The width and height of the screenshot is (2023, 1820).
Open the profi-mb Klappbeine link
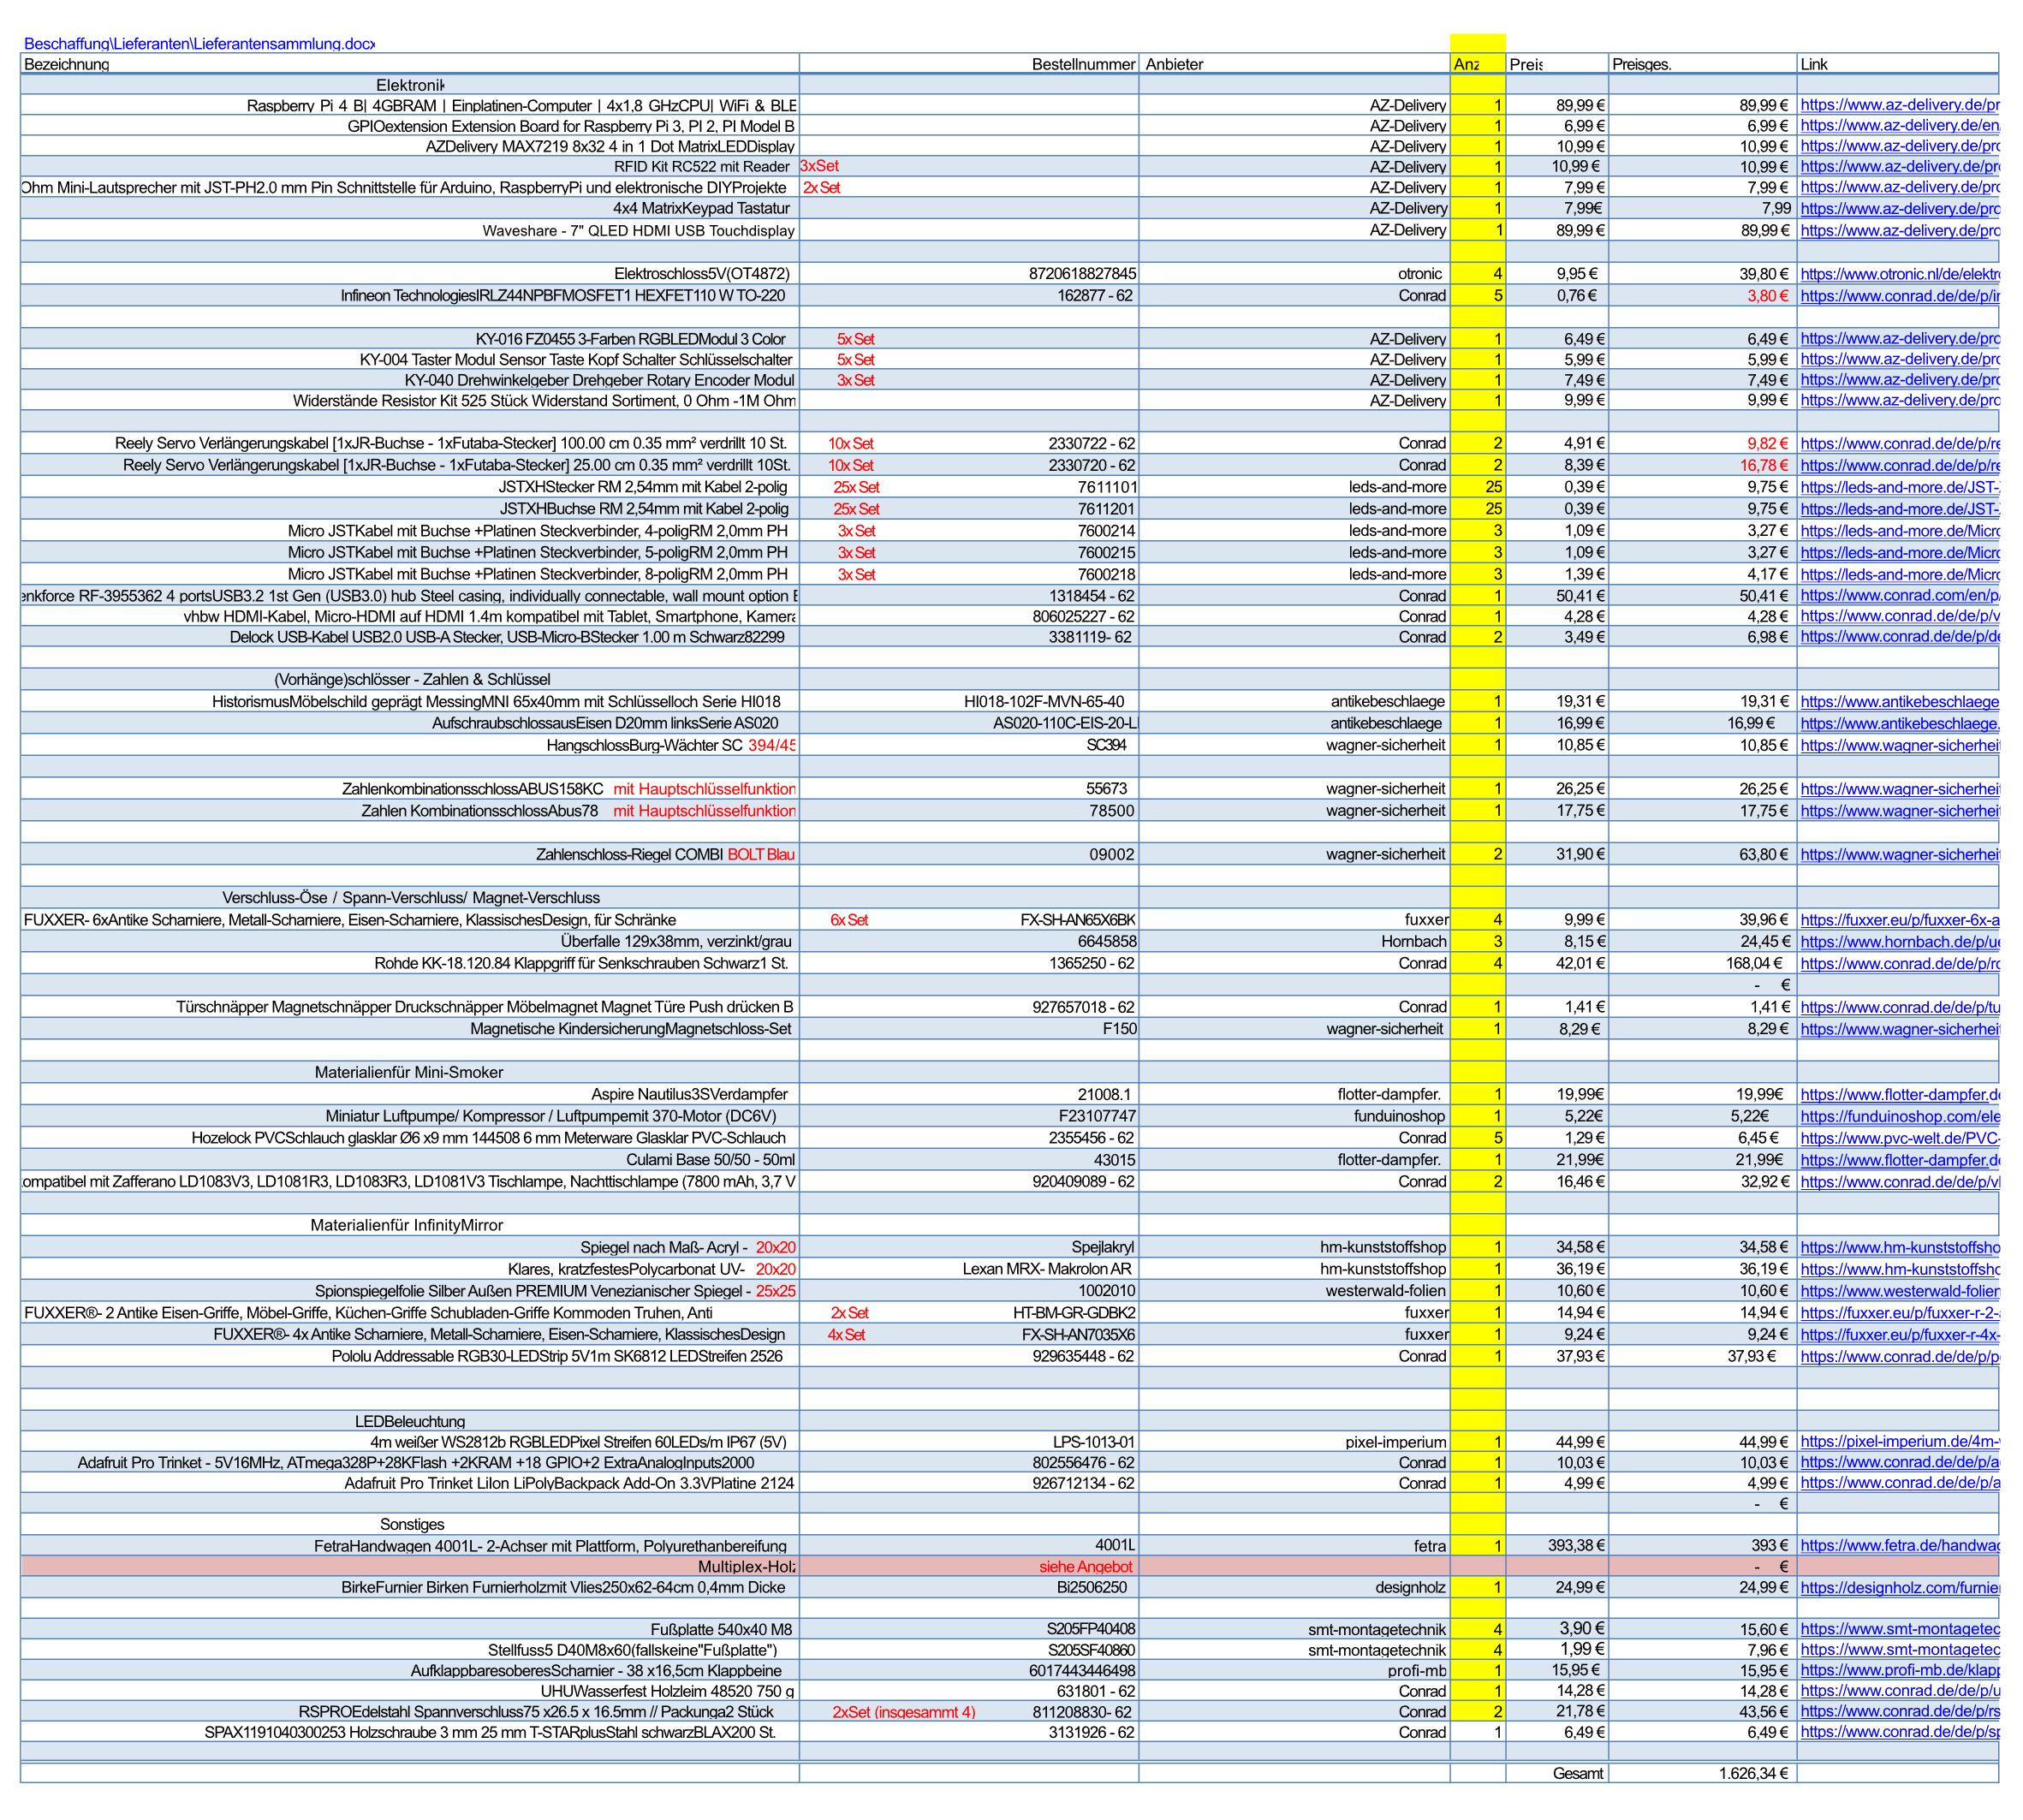click(1899, 1671)
